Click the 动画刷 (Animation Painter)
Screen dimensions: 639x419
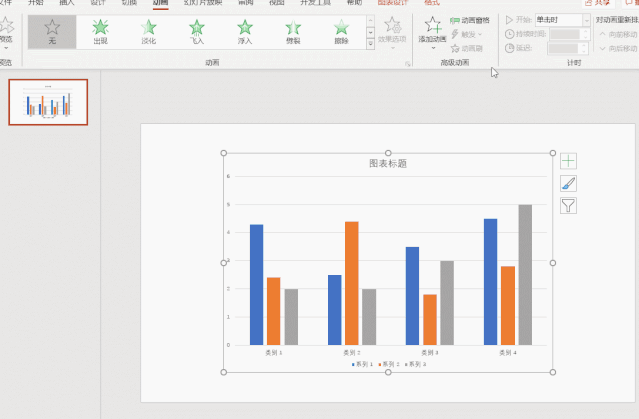[467, 49]
